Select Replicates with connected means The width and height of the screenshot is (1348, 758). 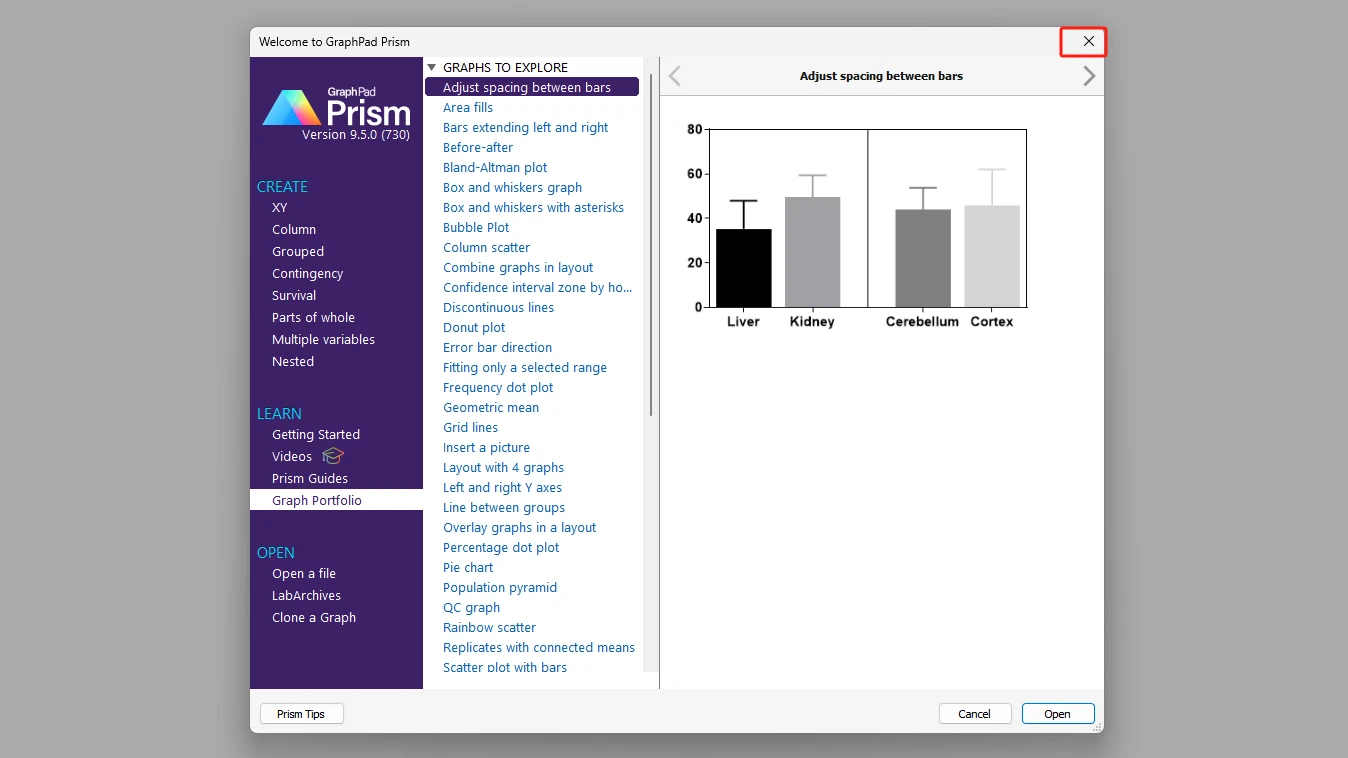(539, 647)
